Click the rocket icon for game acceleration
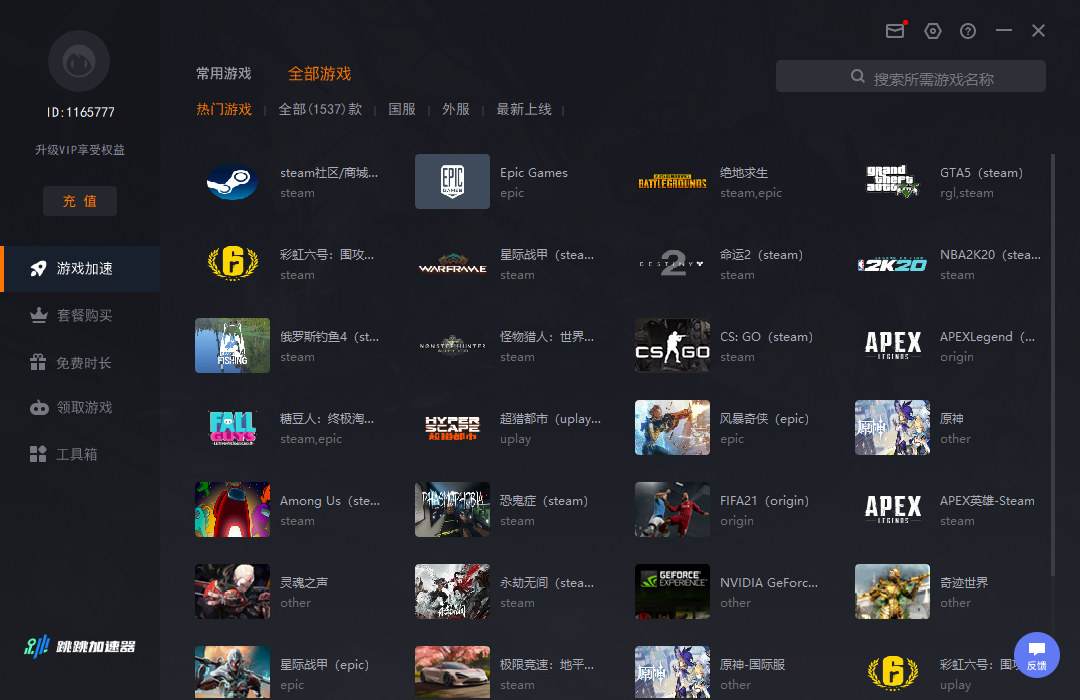The image size is (1080, 700). pyautogui.click(x=39, y=269)
